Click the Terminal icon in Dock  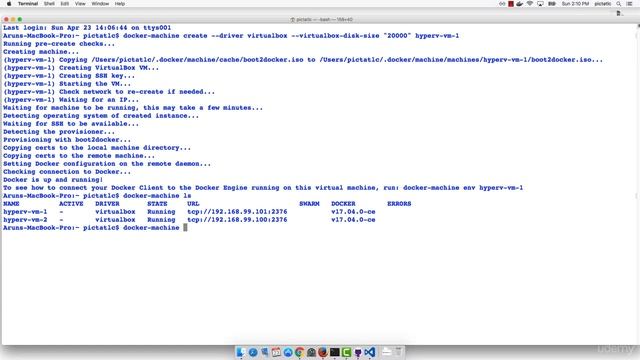coord(335,352)
